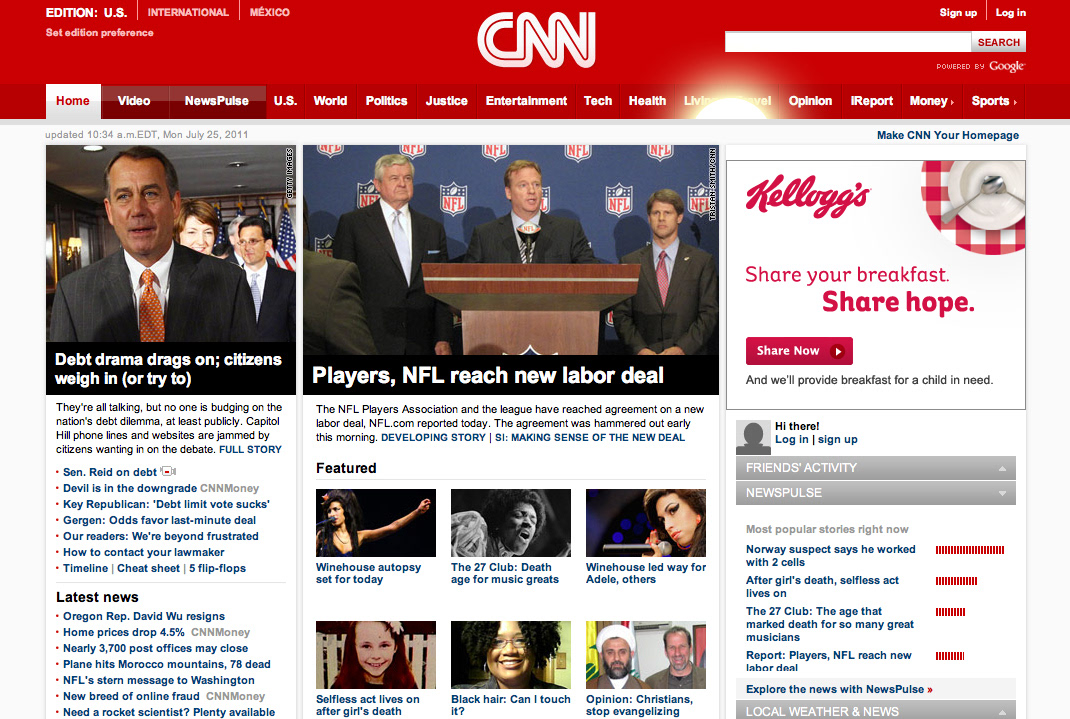Click the play arrow on Share Now
The image size is (1070, 719).
pos(837,351)
